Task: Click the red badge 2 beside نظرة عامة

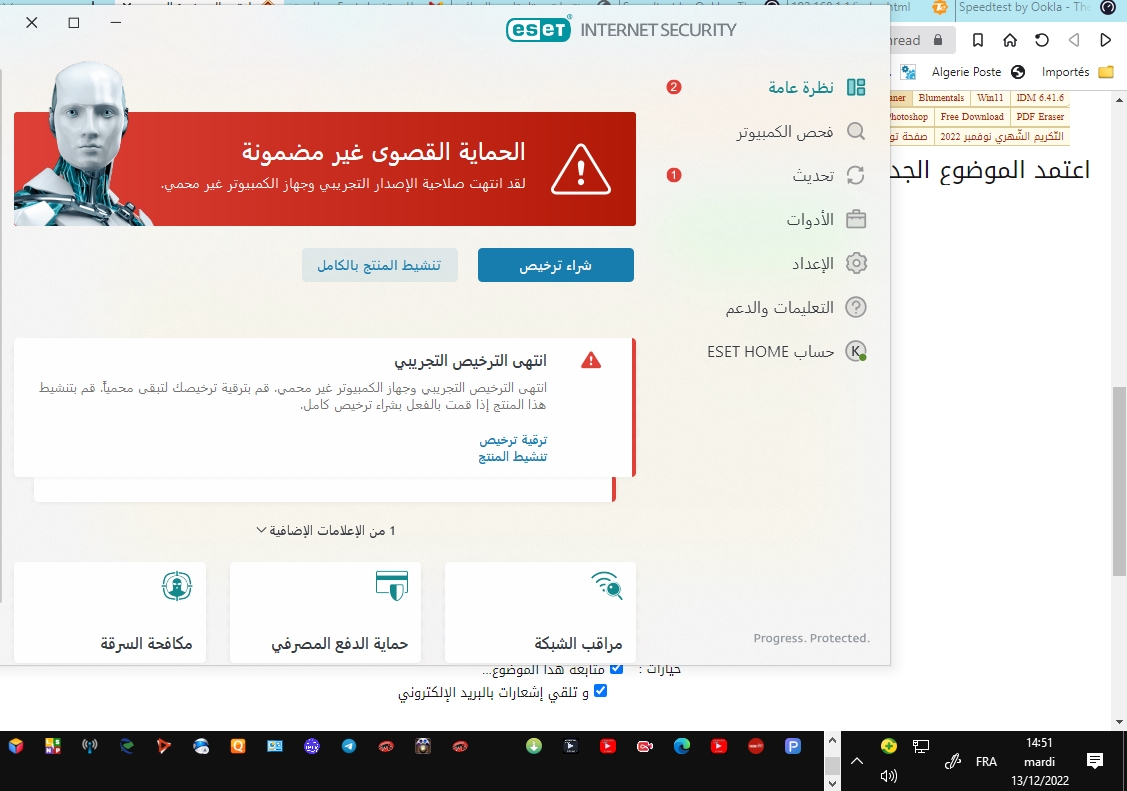Action: 673,87
